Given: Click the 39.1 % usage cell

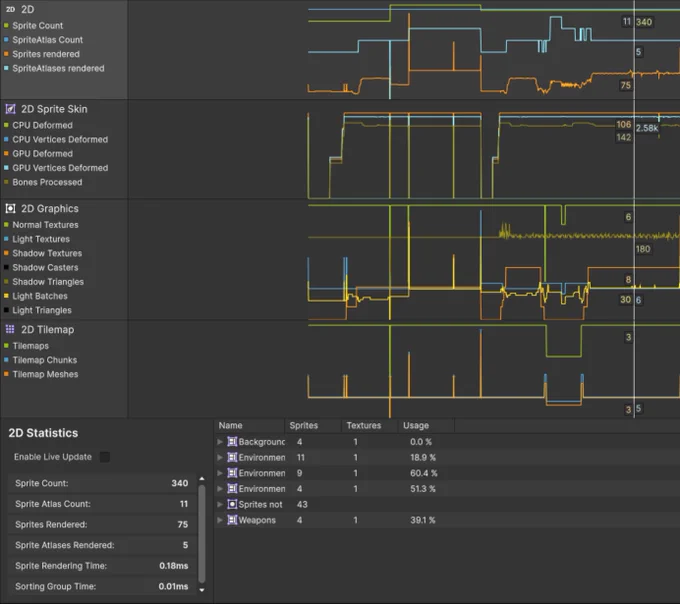Looking at the screenshot, I should [423, 520].
